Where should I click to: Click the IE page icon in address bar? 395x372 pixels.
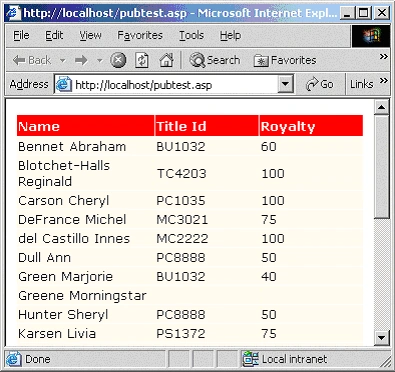64,84
